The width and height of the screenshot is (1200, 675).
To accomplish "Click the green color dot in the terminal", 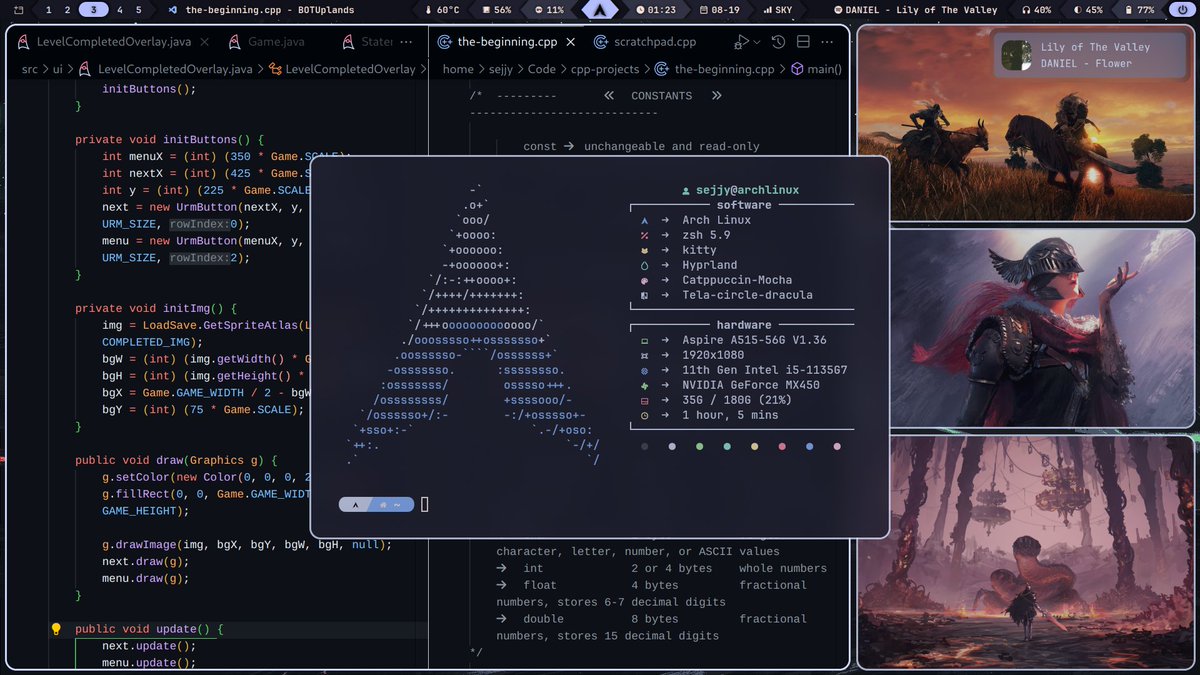I will [699, 447].
